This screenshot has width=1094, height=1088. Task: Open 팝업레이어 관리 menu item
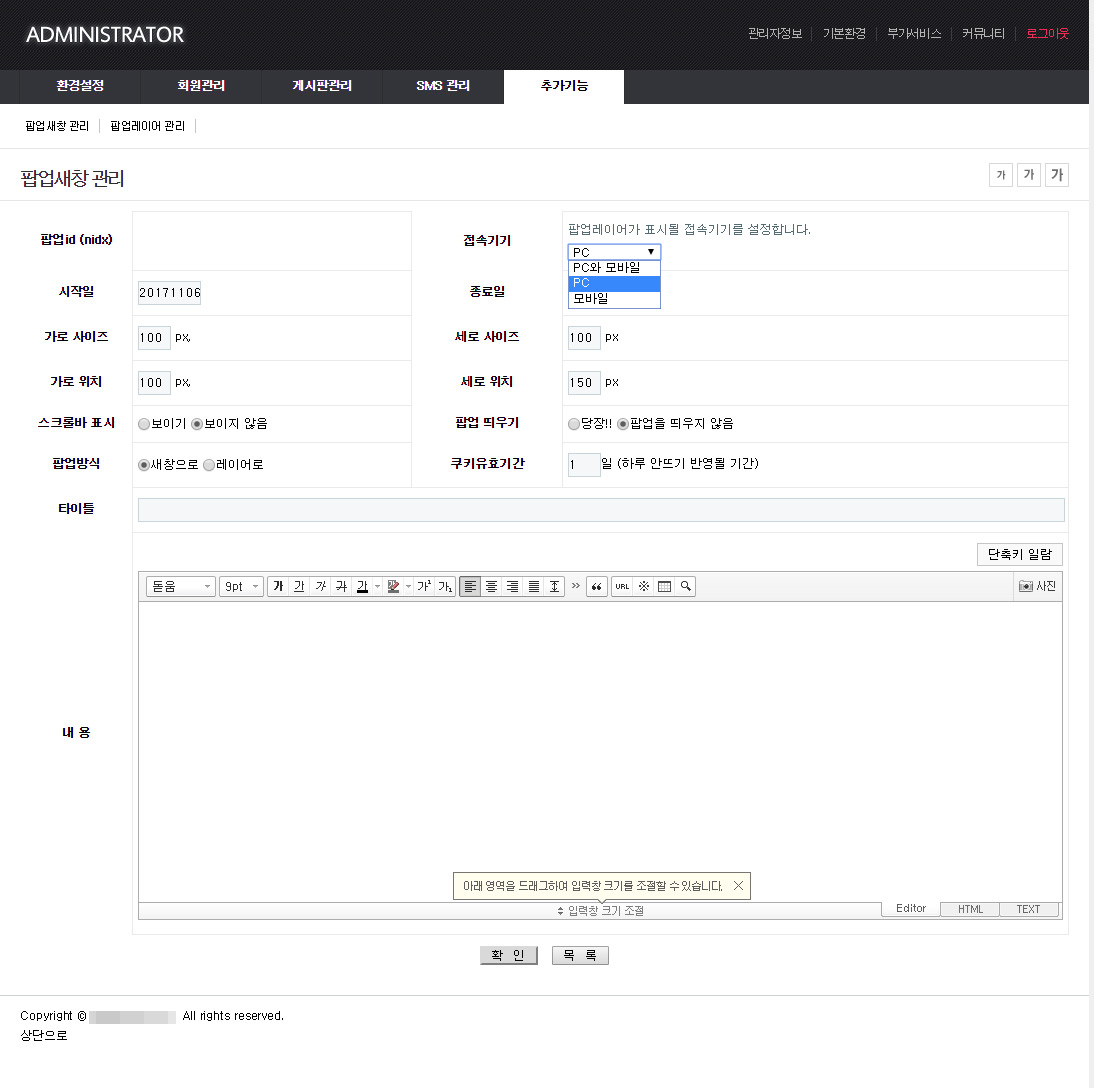pos(148,125)
